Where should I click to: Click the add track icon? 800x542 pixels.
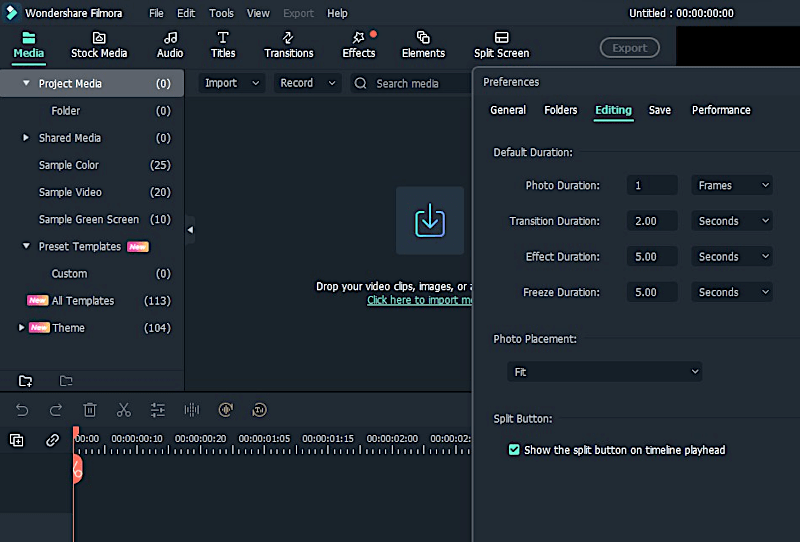click(x=16, y=440)
